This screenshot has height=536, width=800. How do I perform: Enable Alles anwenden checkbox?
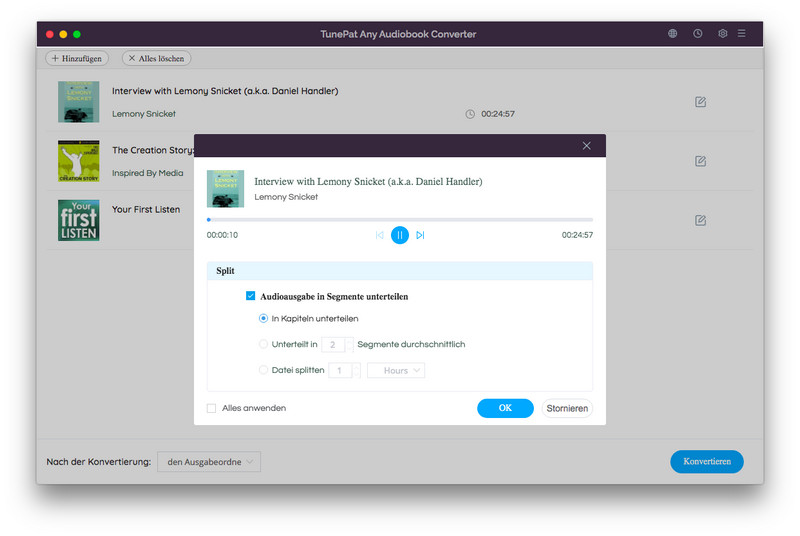(211, 408)
